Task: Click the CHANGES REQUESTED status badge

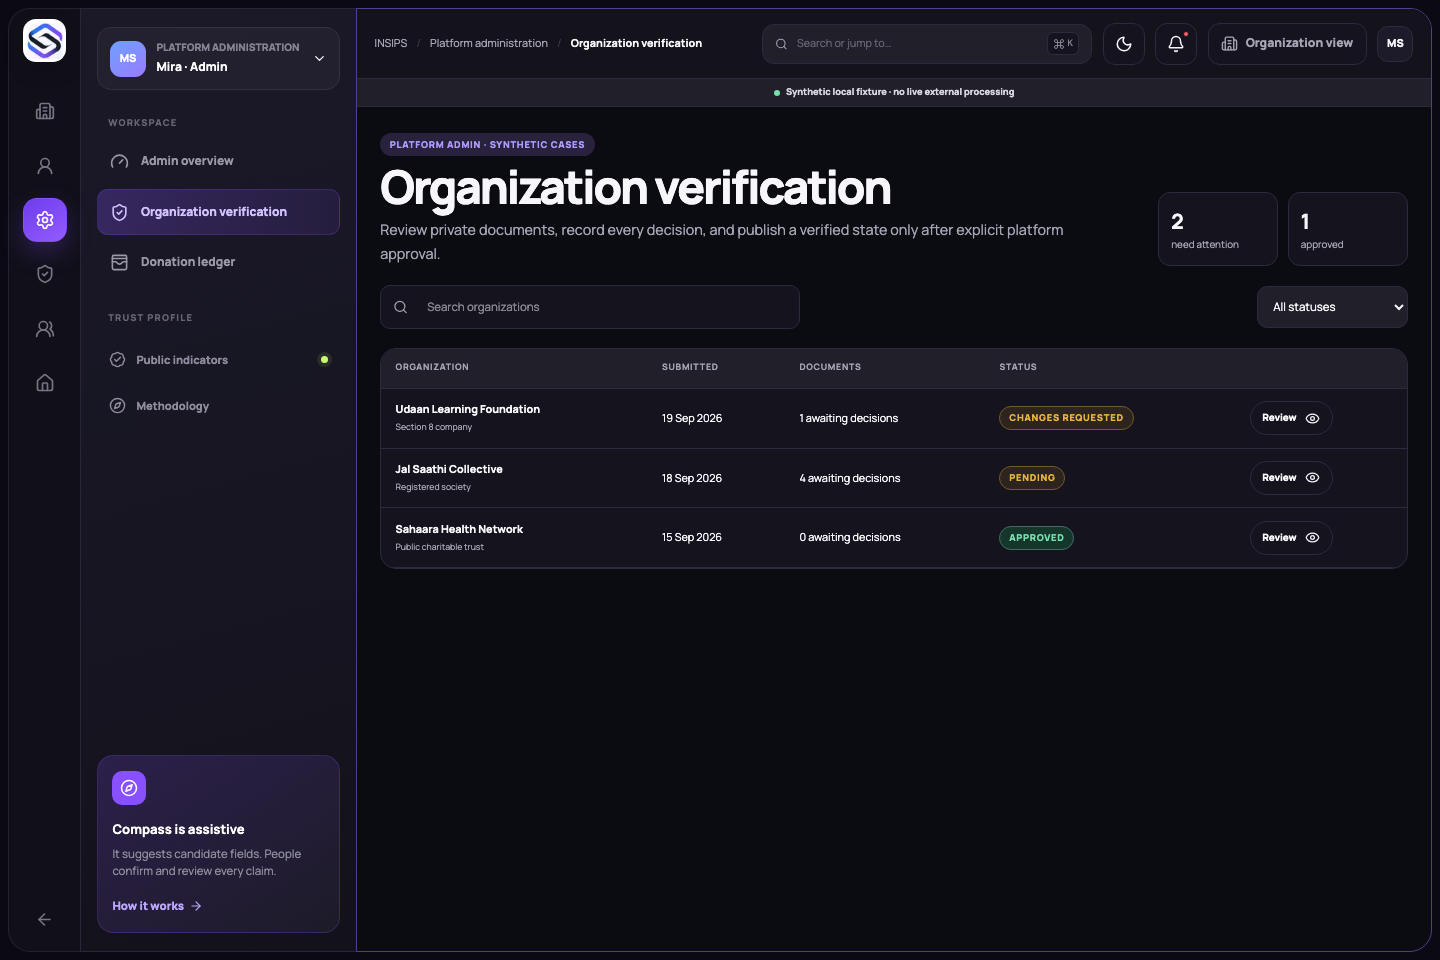Action: pos(1066,418)
